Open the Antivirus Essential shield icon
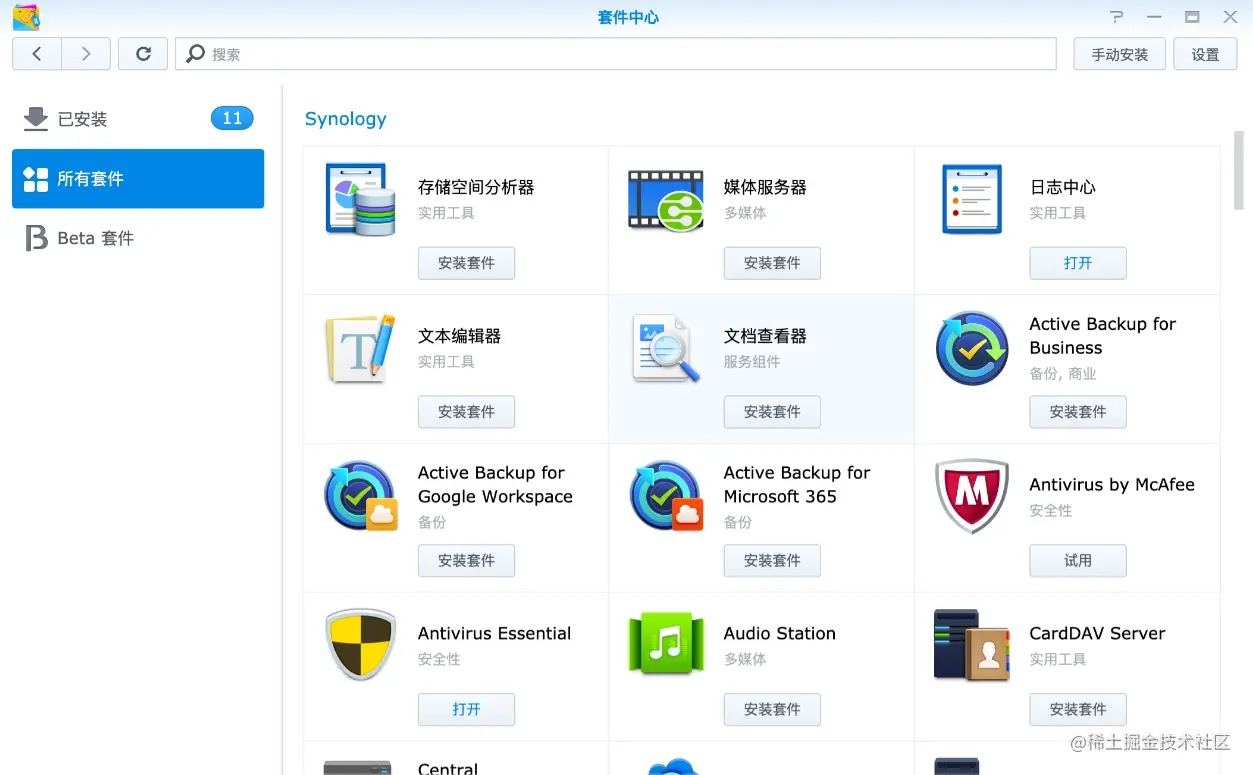 pos(361,645)
